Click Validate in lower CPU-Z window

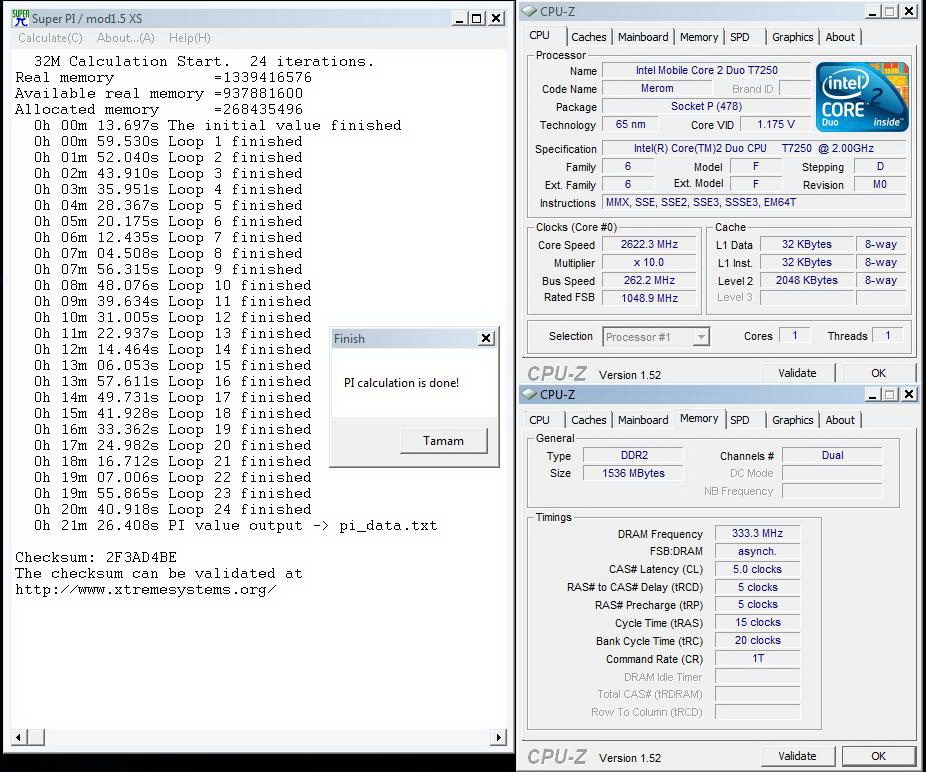click(x=797, y=755)
